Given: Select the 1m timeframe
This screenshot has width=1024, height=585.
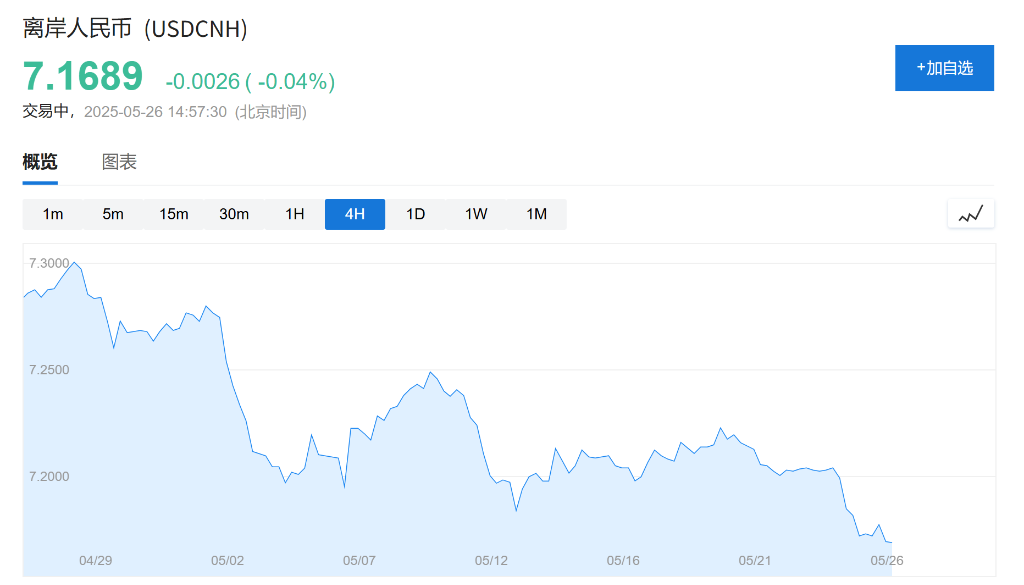Looking at the screenshot, I should 53,214.
